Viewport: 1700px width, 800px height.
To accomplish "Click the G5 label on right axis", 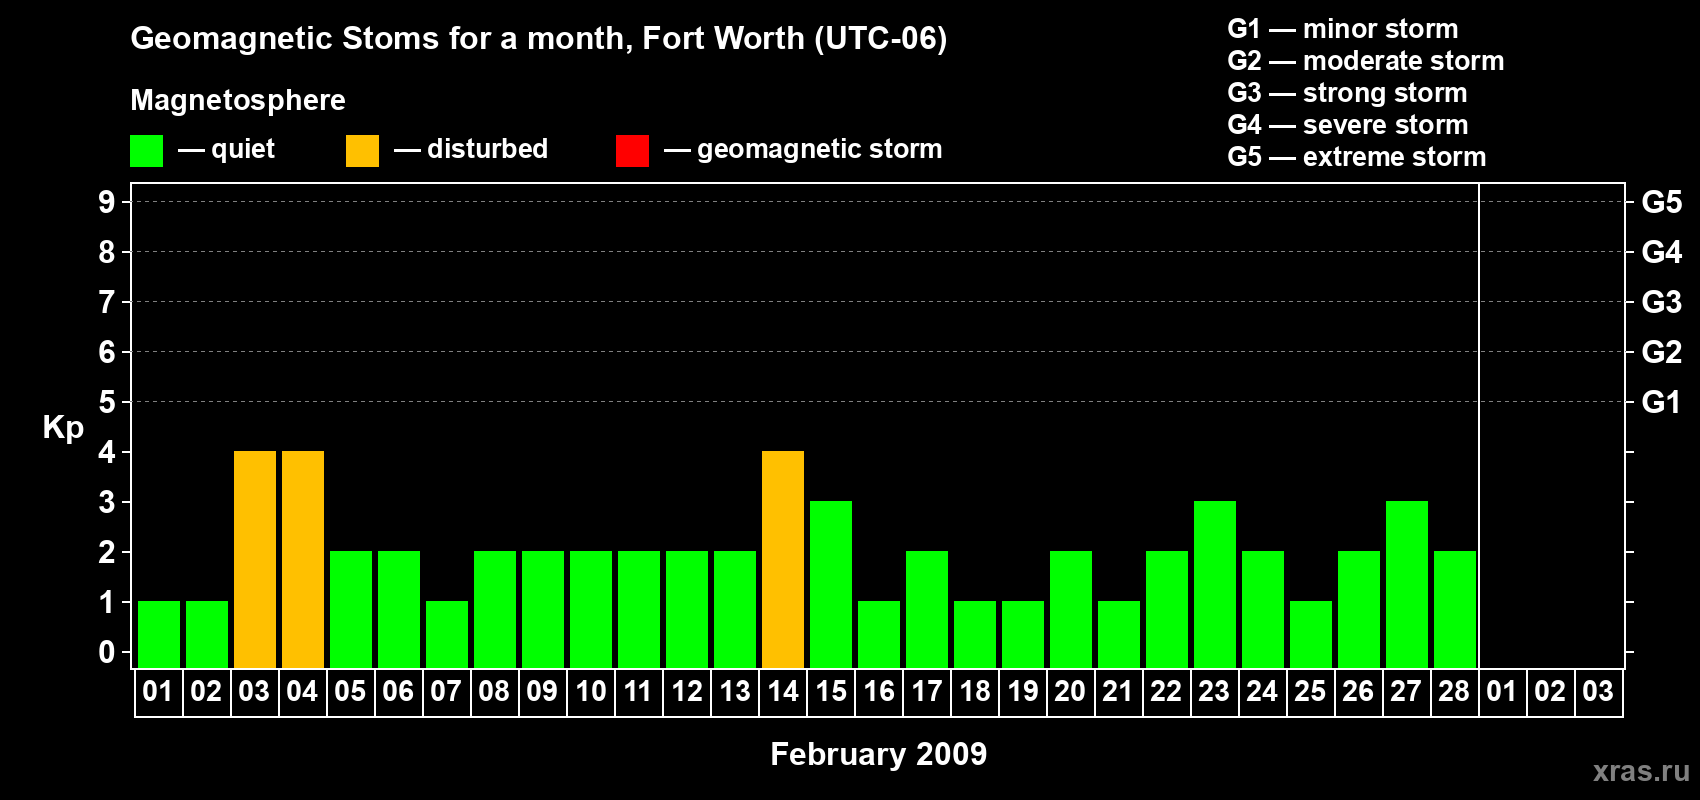I will [1661, 202].
